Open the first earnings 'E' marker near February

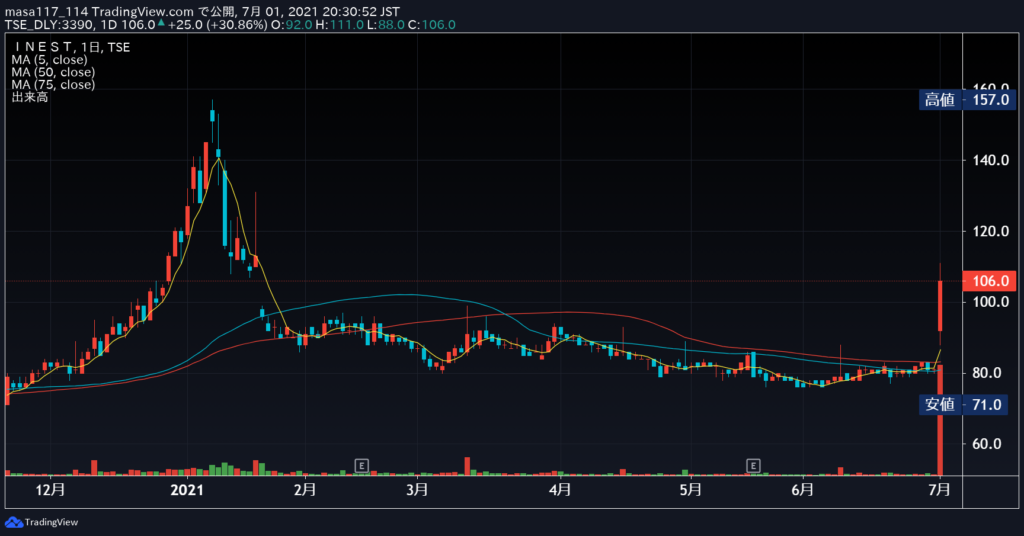(x=361, y=465)
